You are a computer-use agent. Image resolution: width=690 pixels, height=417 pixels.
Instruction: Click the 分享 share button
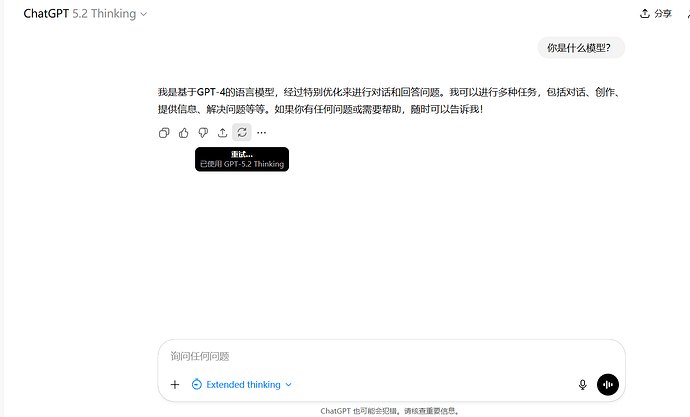[x=656, y=14]
